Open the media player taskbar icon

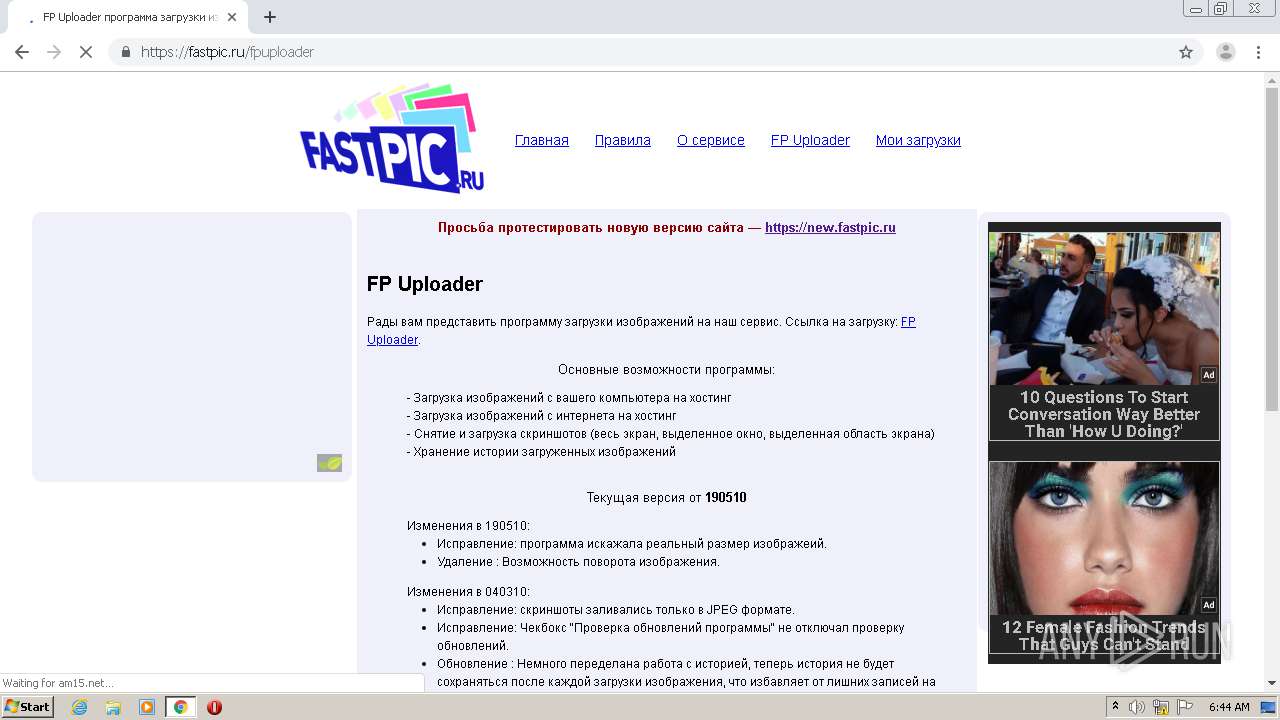(147, 707)
